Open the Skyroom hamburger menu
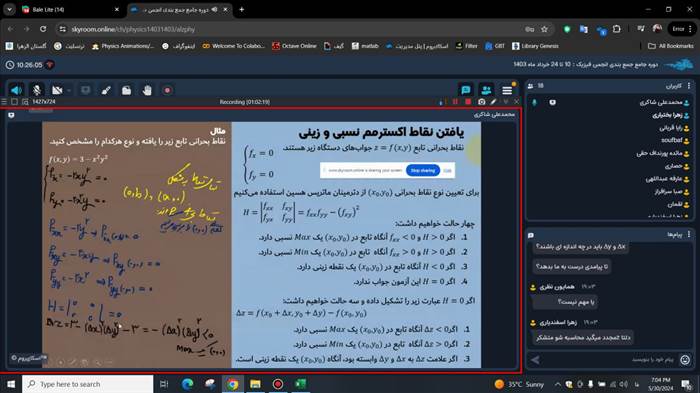The height and width of the screenshot is (393, 700). 507,90
